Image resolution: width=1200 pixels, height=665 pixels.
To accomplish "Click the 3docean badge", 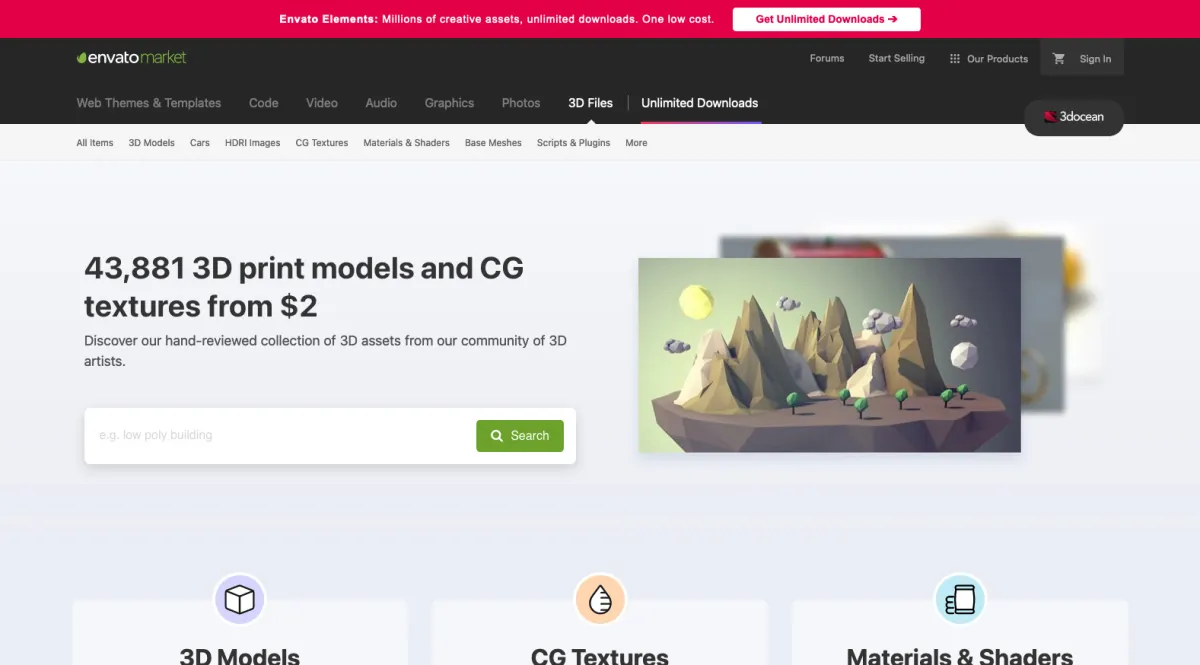I will (x=1074, y=117).
